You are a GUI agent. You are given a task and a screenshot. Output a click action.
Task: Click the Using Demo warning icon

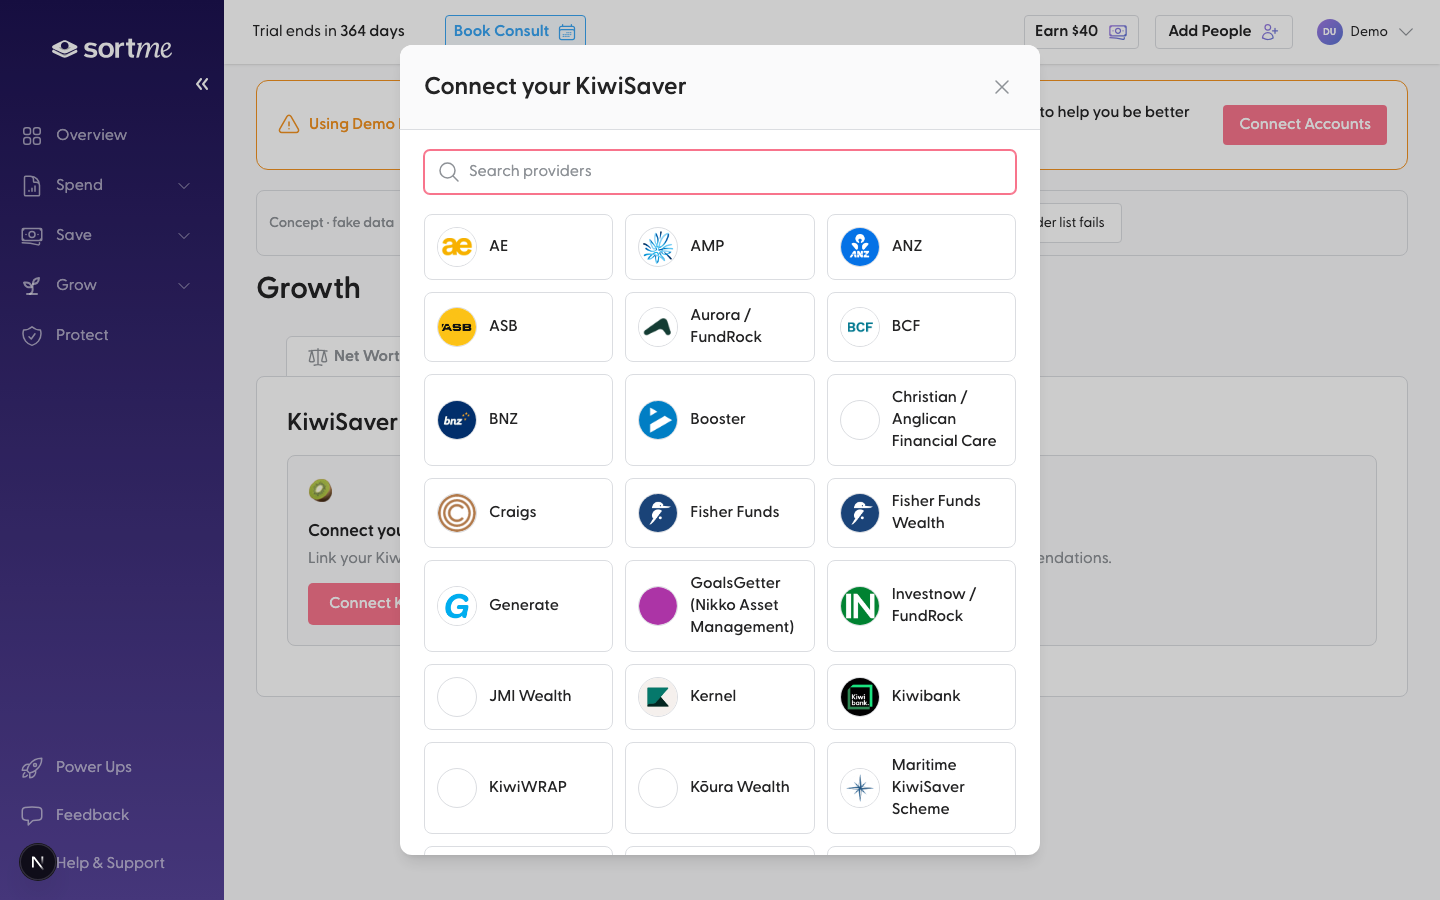289,124
